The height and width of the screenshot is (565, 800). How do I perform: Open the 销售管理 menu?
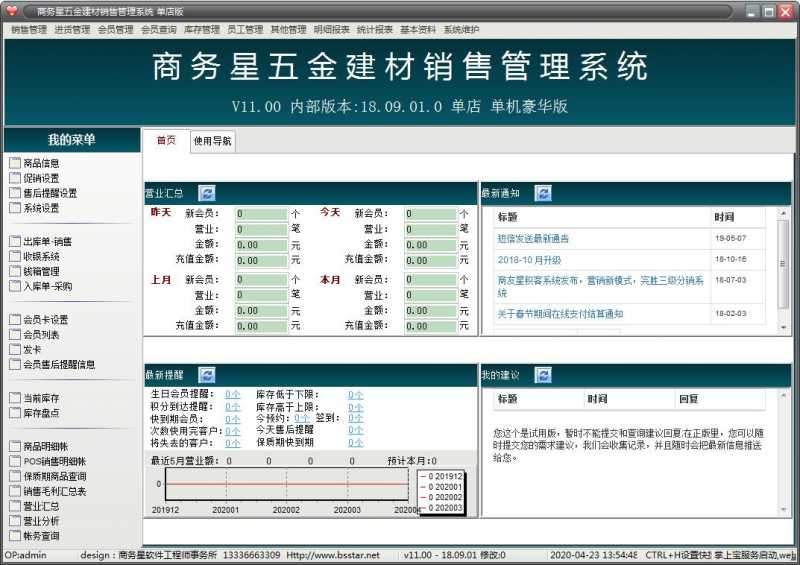click(29, 30)
